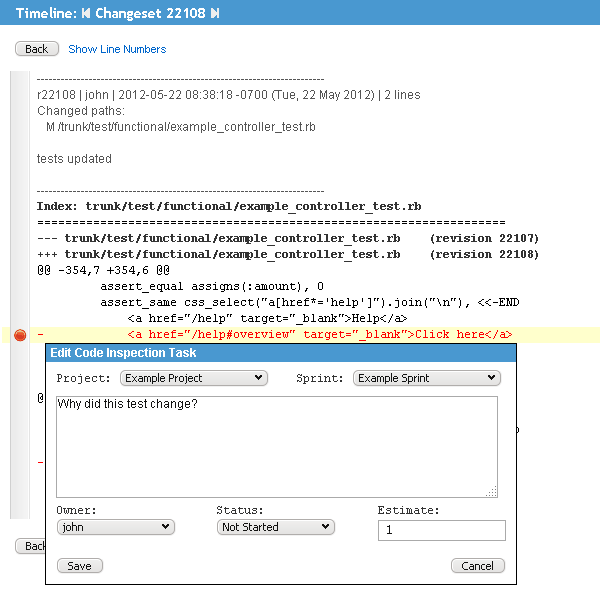
Task: Click the red inspection task marker icon
Action: click(x=20, y=335)
